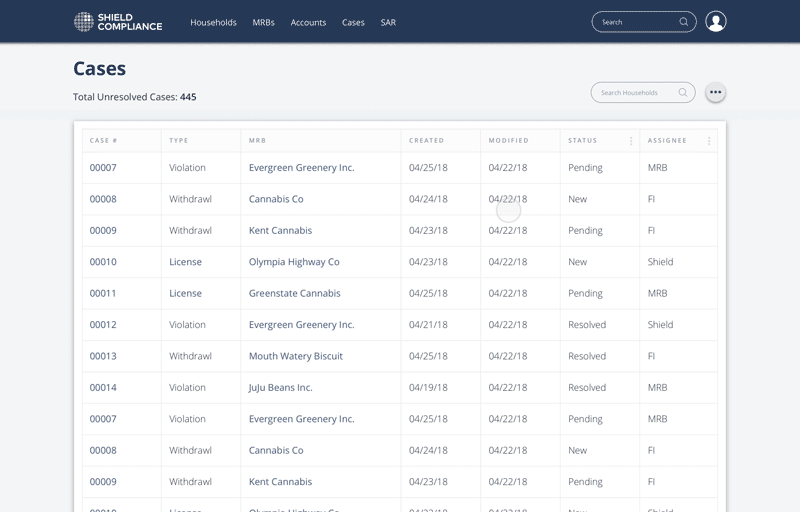
Task: Focus the Search Households input field
Action: click(634, 93)
